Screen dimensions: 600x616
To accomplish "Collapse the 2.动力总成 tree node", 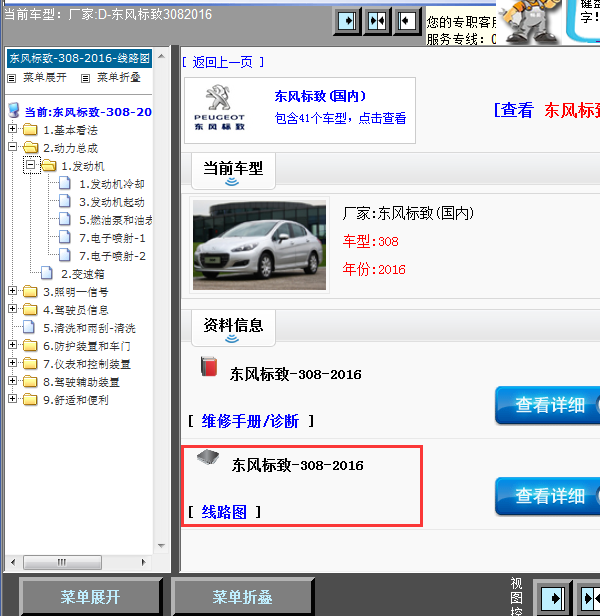I will point(13,147).
